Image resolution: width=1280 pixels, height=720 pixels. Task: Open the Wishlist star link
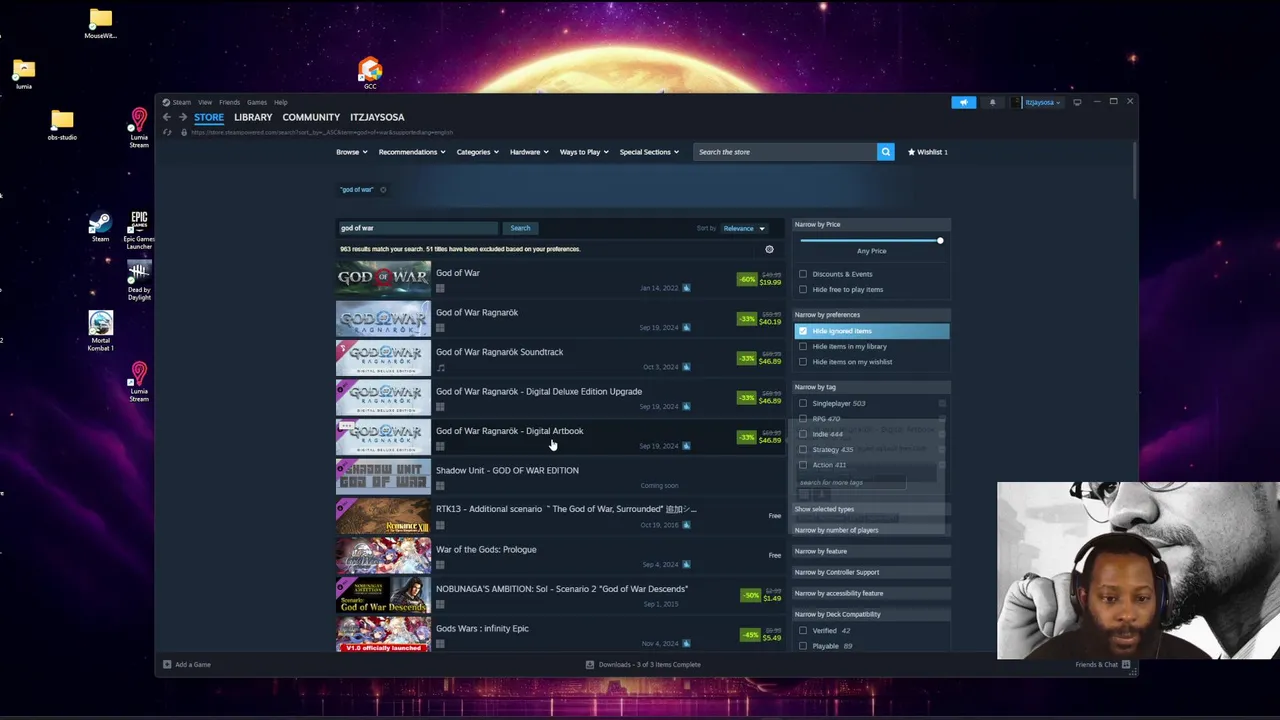point(927,152)
